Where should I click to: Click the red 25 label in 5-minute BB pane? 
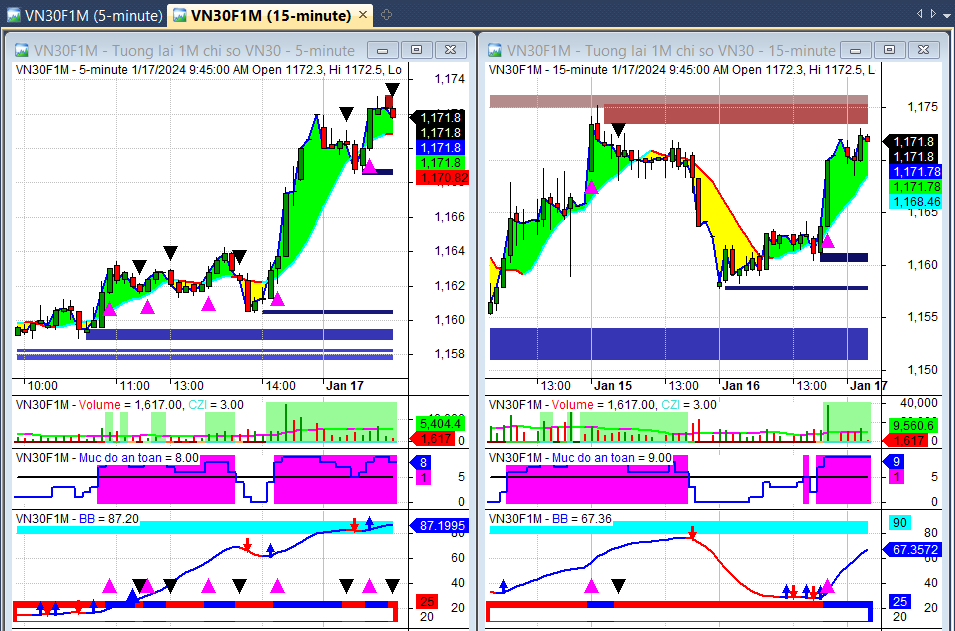click(x=426, y=602)
